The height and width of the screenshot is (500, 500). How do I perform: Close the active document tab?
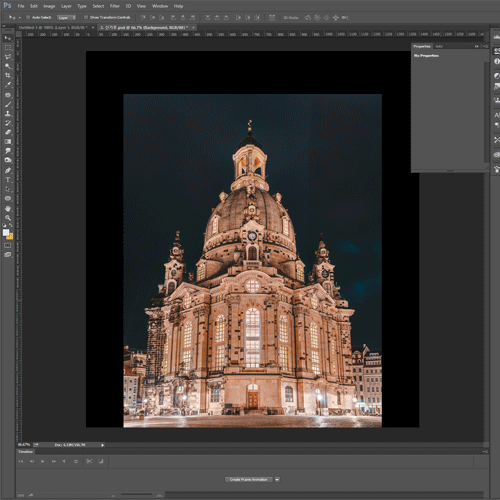[x=193, y=27]
